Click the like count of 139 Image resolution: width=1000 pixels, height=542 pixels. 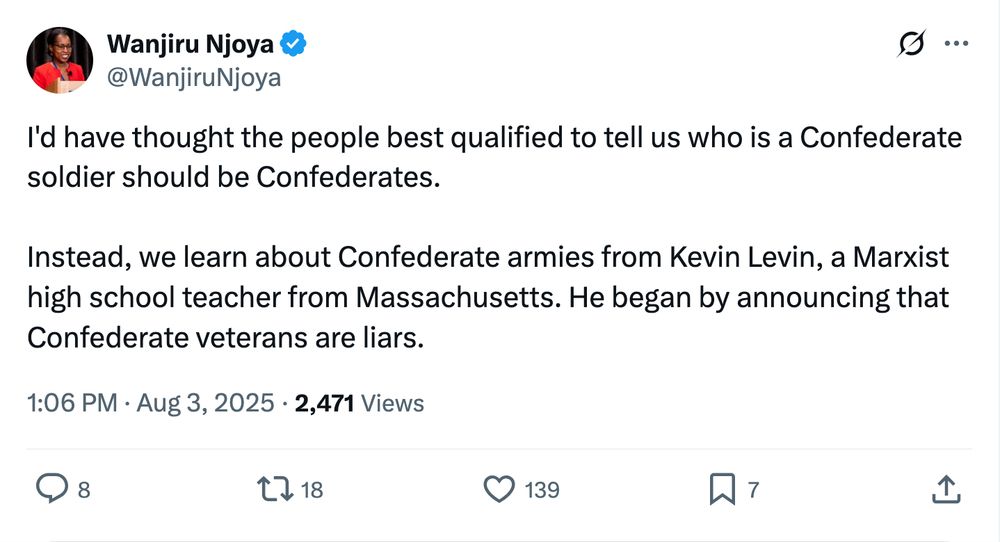(x=542, y=490)
